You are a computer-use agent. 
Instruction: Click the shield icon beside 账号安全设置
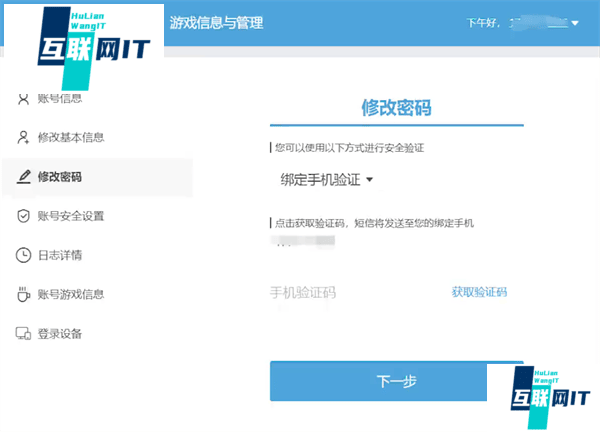pos(23,216)
